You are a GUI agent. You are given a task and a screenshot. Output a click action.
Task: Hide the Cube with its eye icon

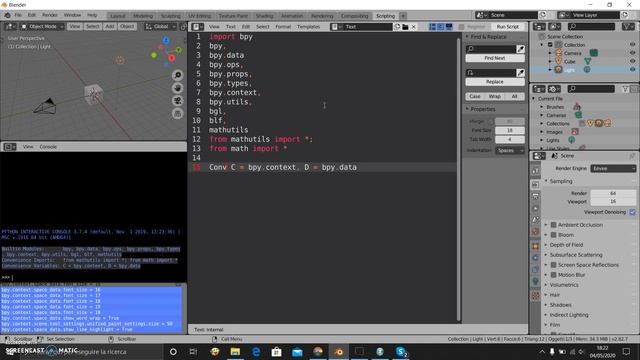click(632, 61)
